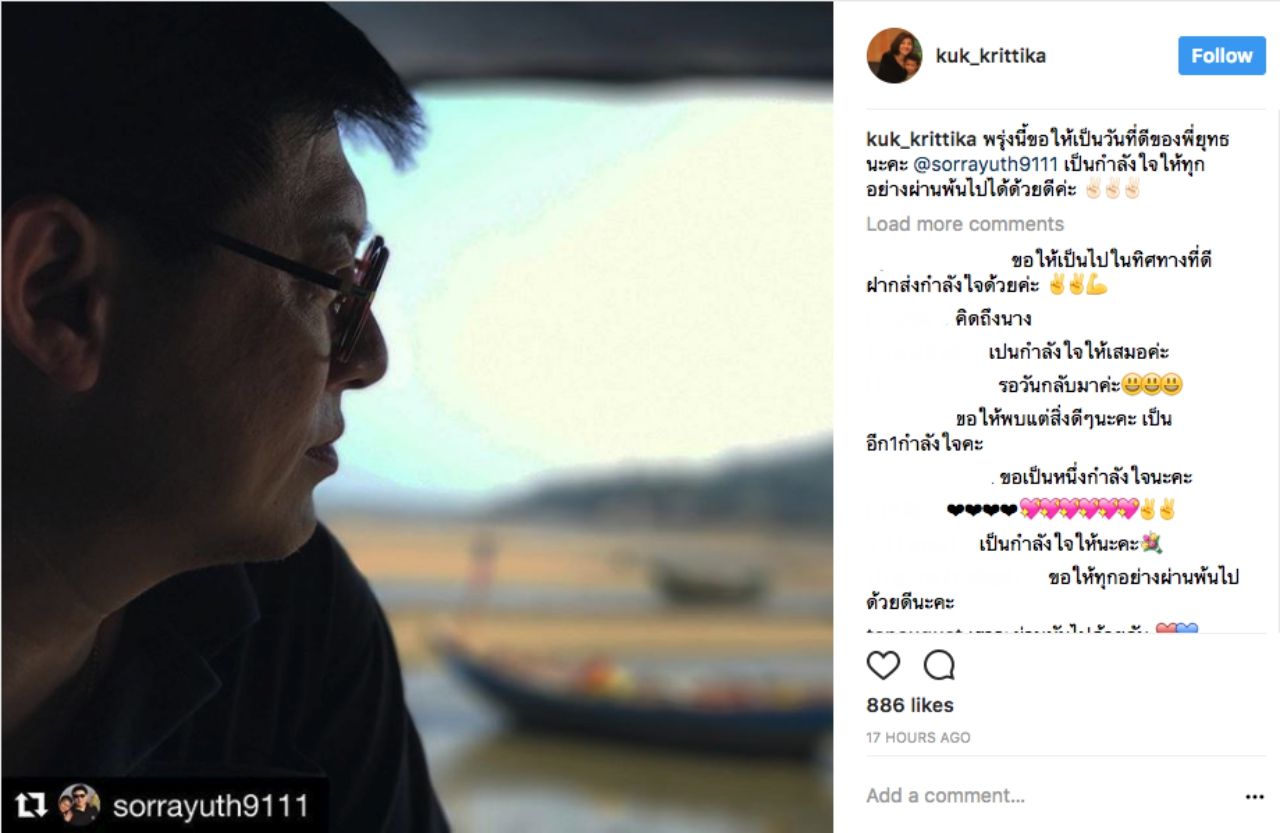Click the sorrayuth9111 repost label on photo

pos(210,806)
